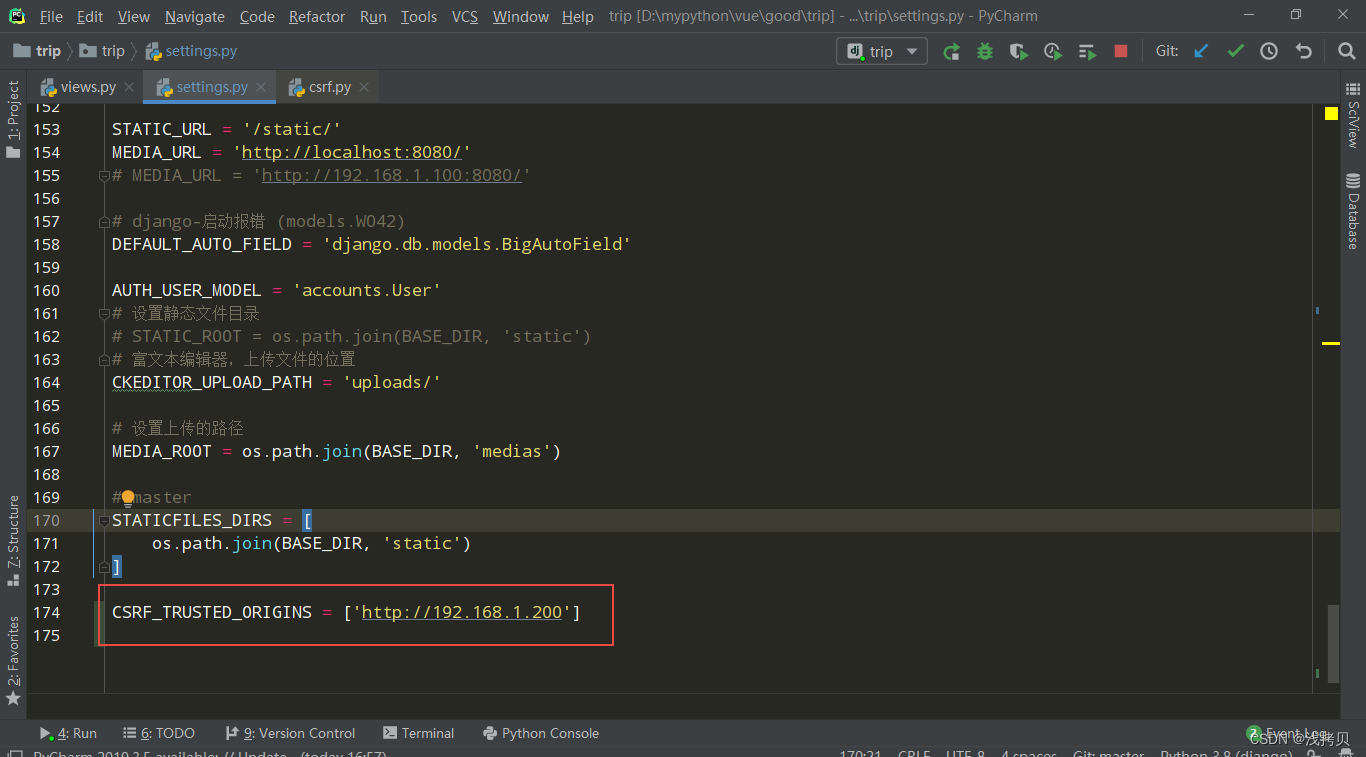This screenshot has height=757, width=1366.
Task: Click the Profile run clock icon
Action: [1053, 51]
